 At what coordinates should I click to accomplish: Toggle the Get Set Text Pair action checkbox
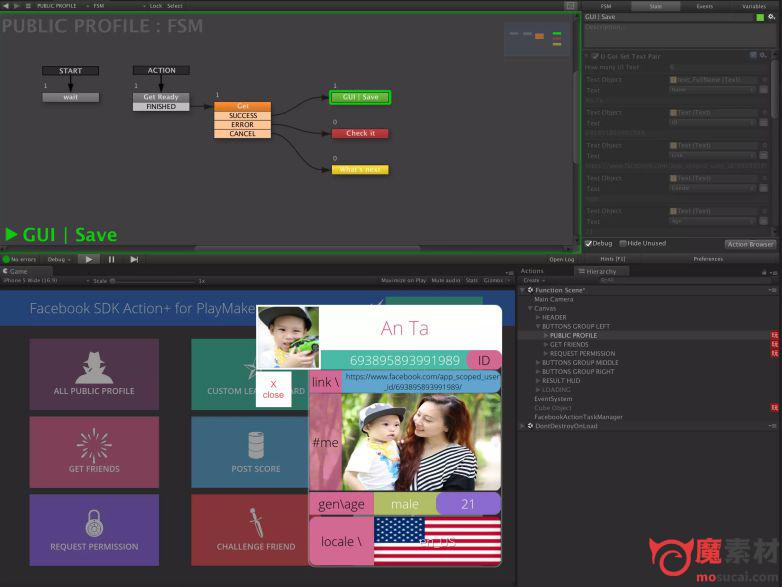[595, 56]
